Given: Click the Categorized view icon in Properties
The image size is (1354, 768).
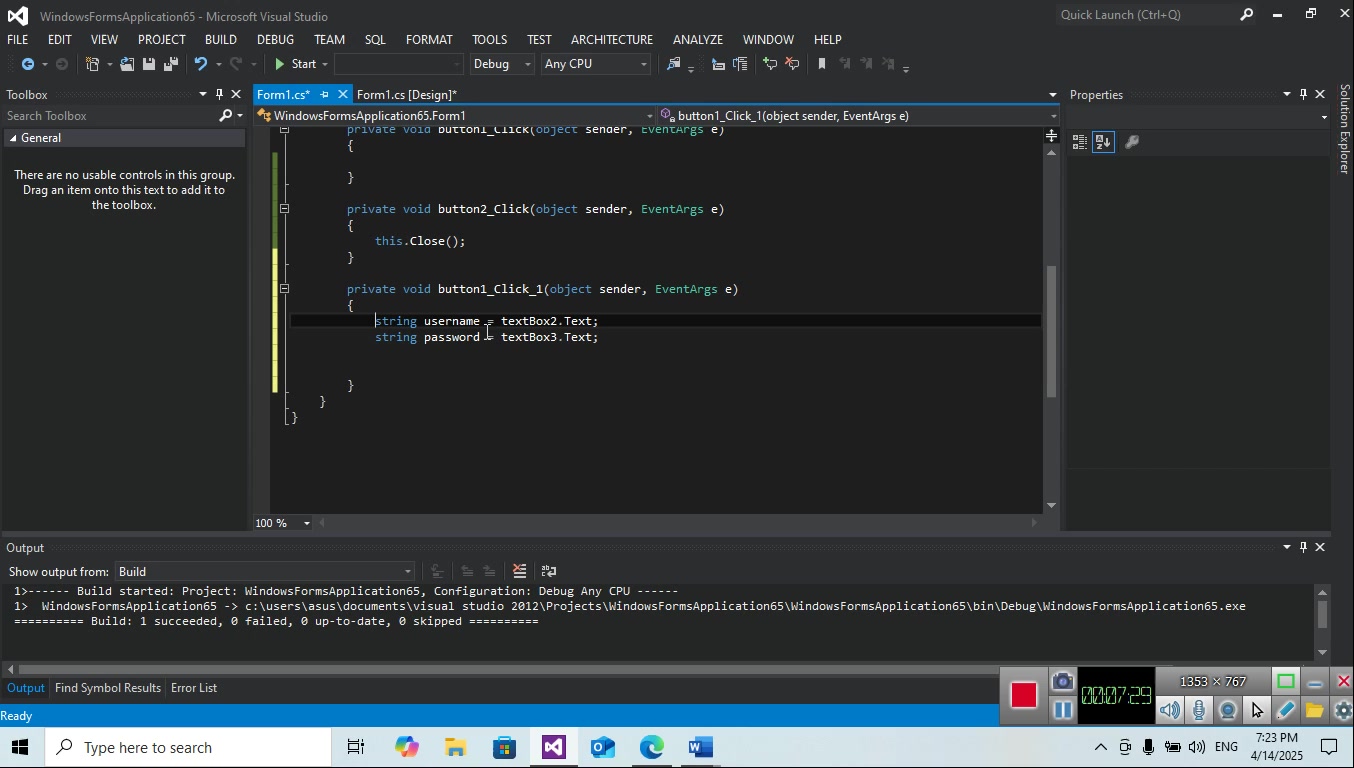Looking at the screenshot, I should click(1080, 143).
